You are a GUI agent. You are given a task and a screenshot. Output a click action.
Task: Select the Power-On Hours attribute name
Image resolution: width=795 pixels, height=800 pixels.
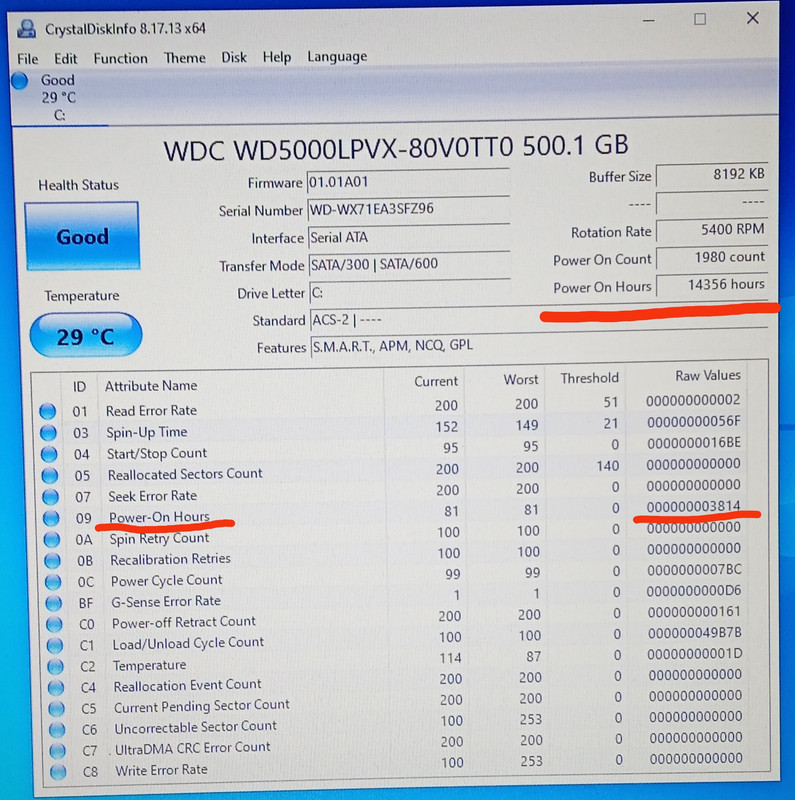click(159, 517)
